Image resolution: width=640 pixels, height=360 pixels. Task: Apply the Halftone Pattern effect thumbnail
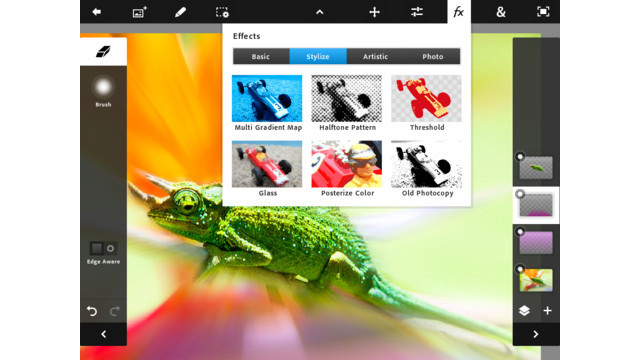[x=347, y=98]
